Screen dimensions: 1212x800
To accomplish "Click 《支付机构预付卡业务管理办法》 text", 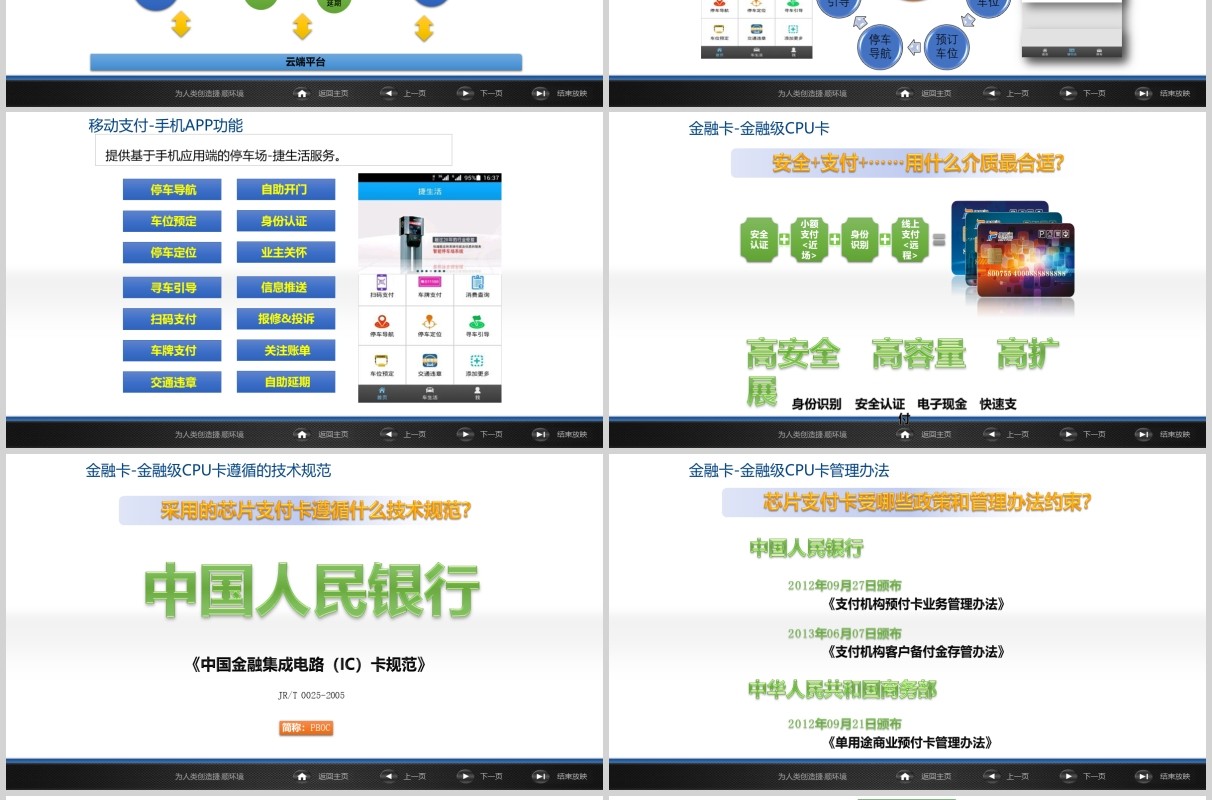I will pyautogui.click(x=915, y=604).
